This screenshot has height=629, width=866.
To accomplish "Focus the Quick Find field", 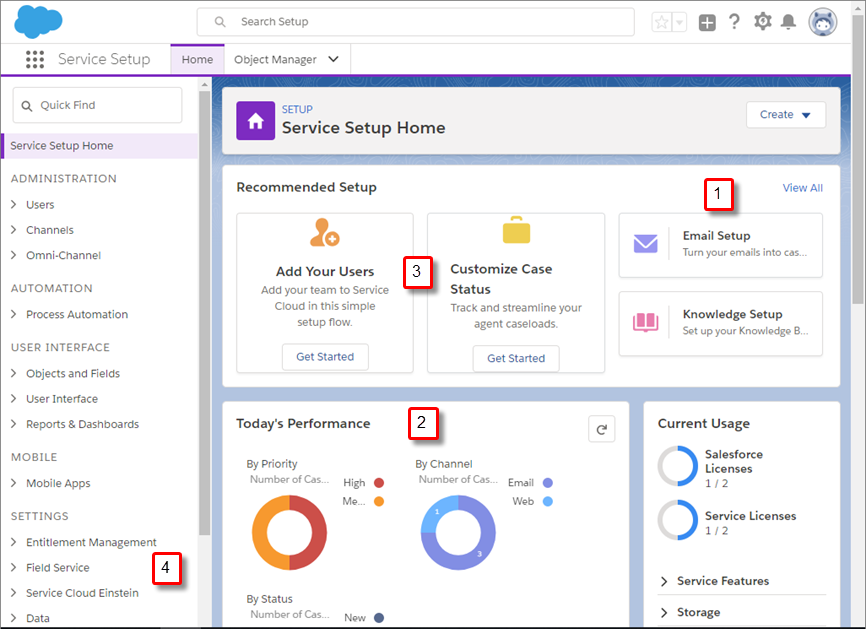I will pos(98,105).
